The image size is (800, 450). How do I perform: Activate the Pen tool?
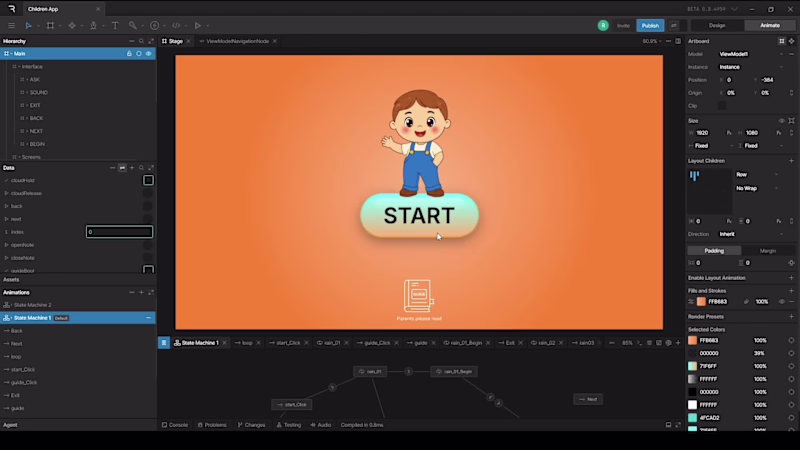(x=93, y=26)
